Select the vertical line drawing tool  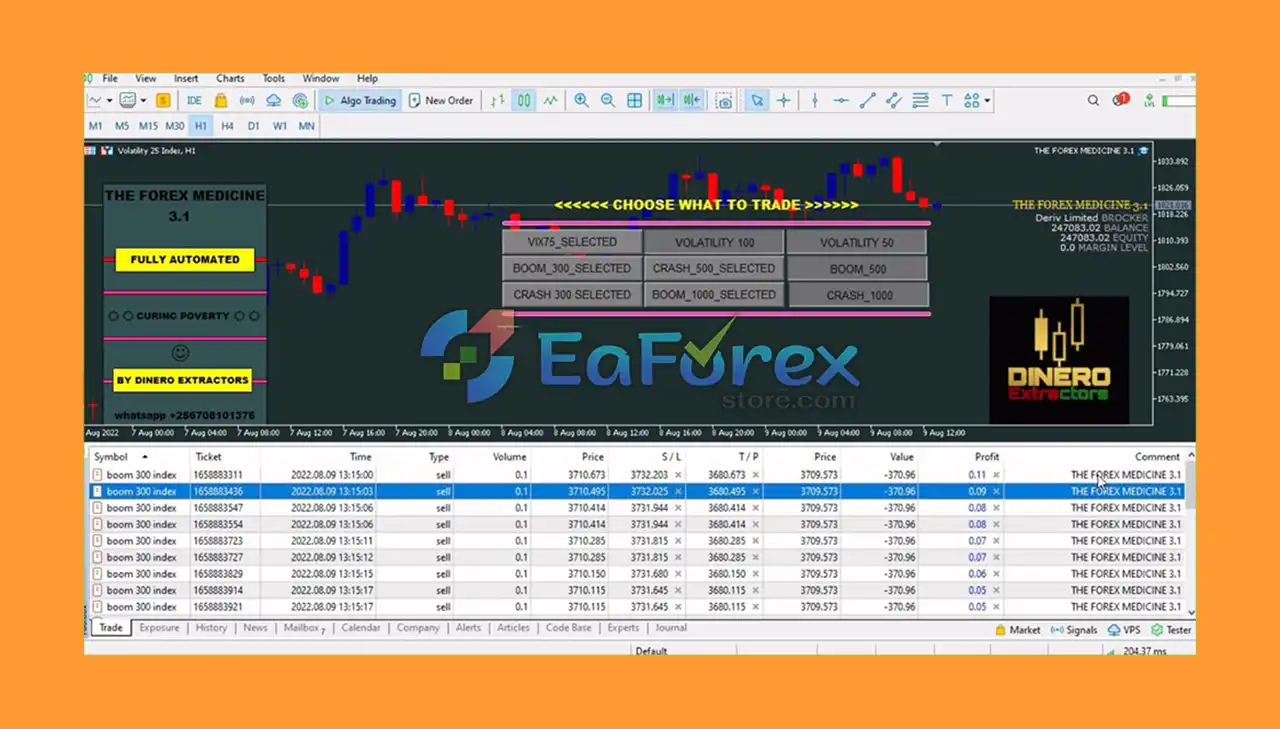815,100
